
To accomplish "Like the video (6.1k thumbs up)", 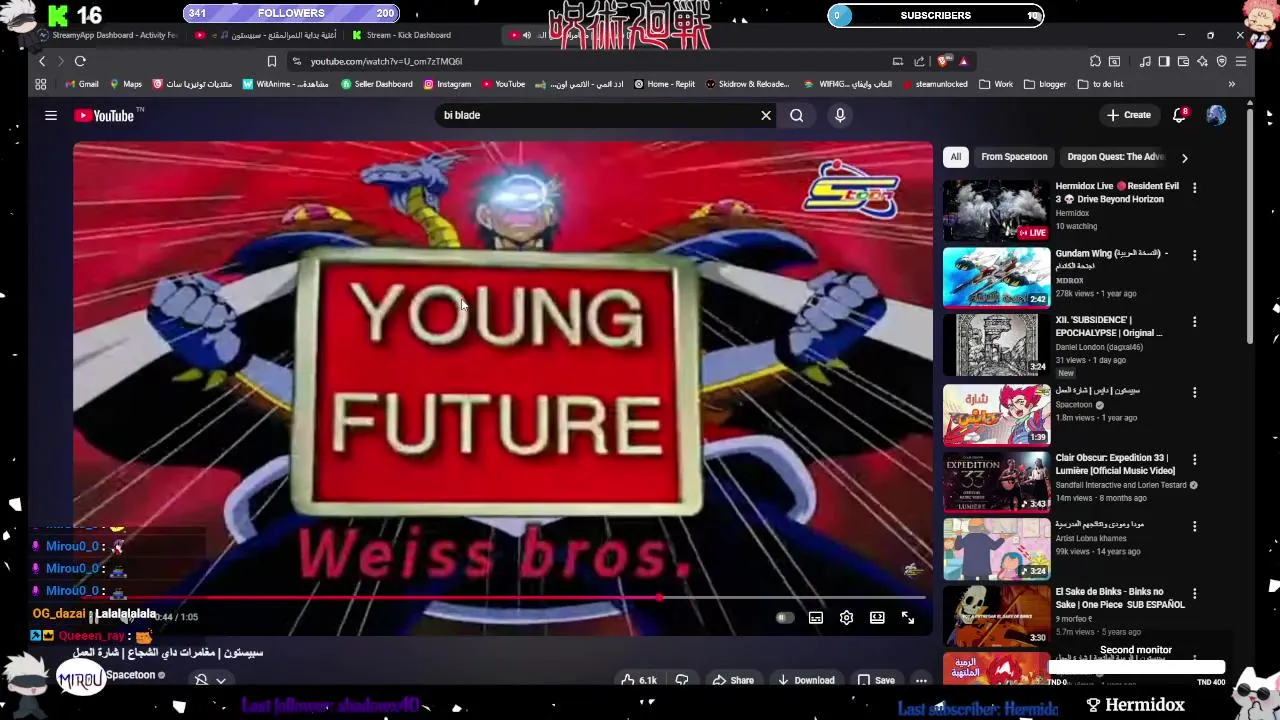I will 639,680.
